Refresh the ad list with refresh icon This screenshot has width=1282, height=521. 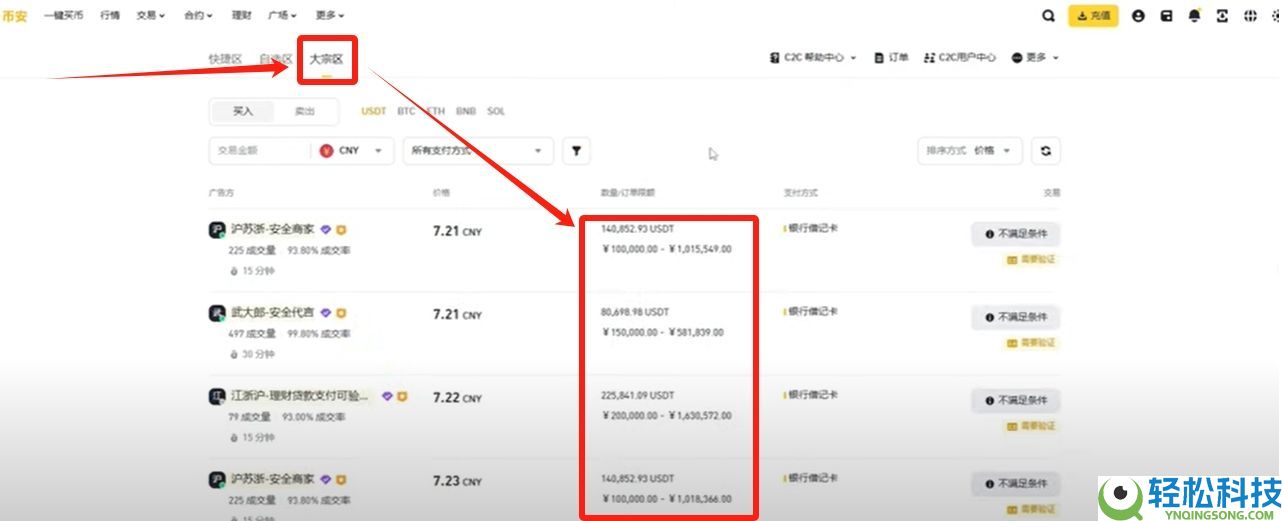(1046, 151)
